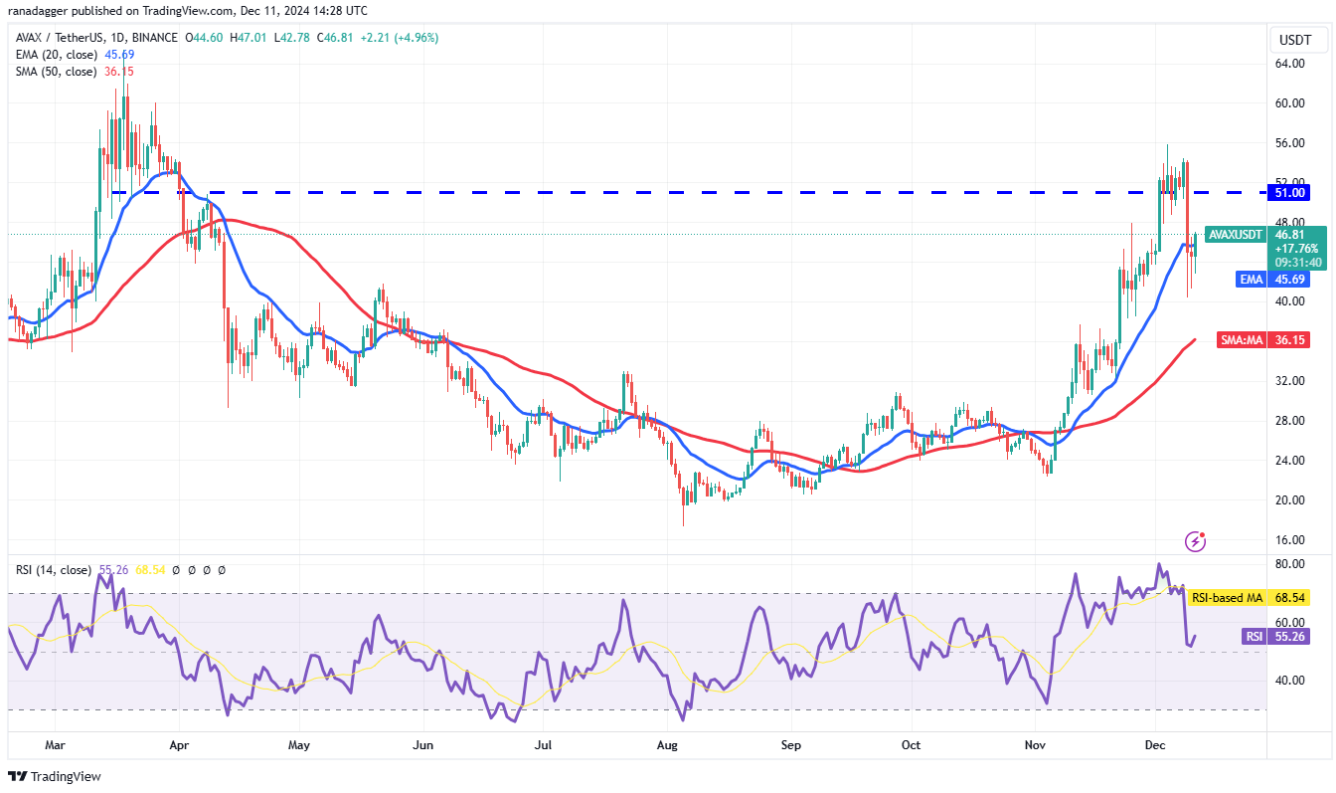The image size is (1336, 793).
Task: Click the 16.00 price axis value
Action: click(x=1290, y=539)
